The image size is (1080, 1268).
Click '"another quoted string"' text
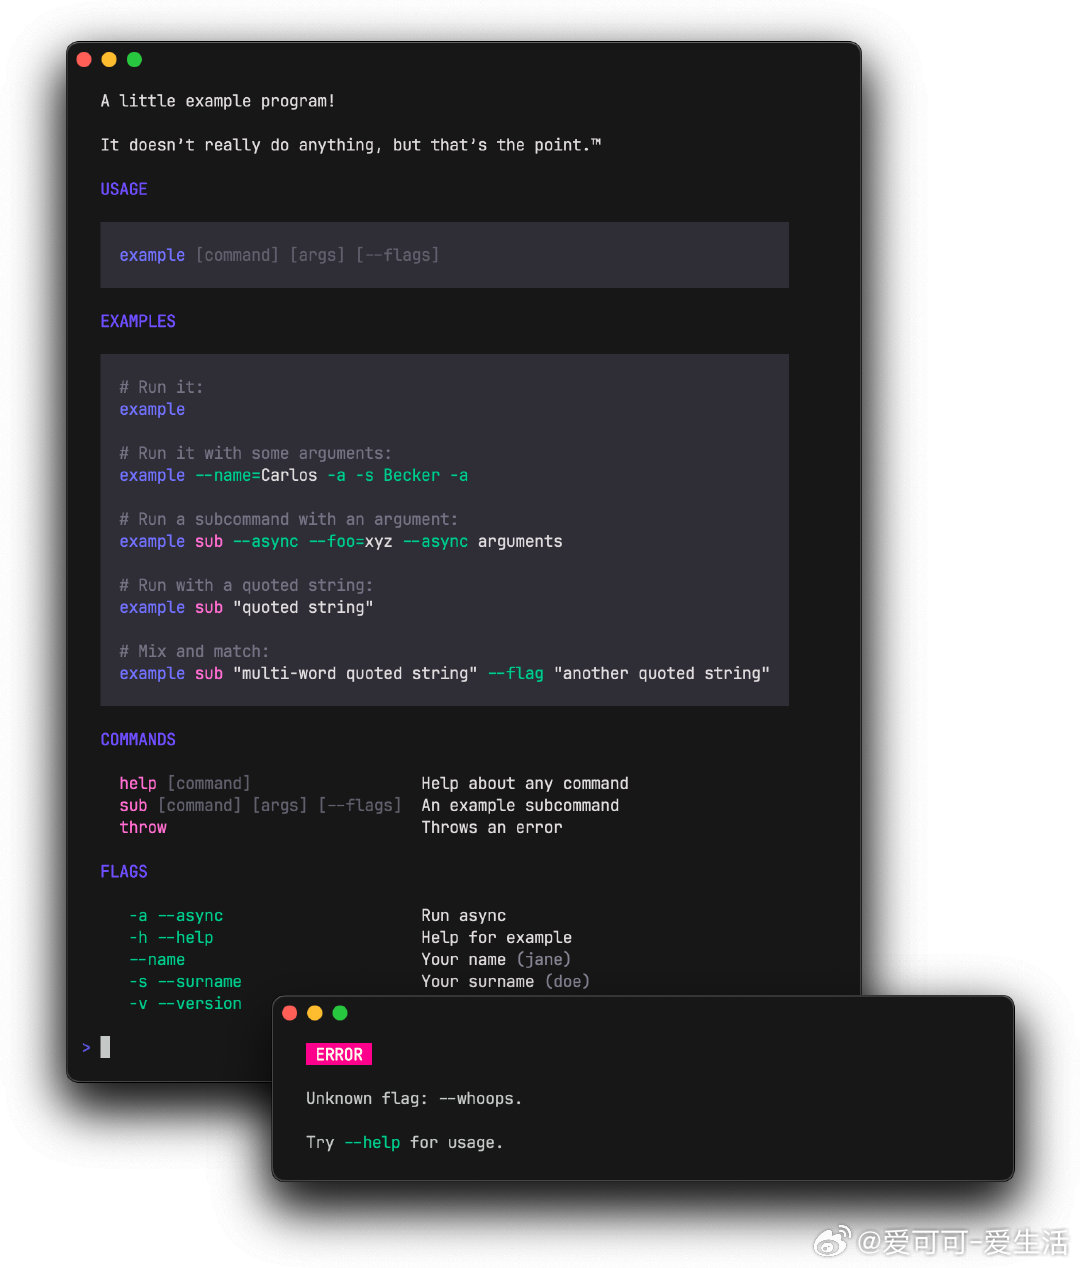tap(662, 673)
